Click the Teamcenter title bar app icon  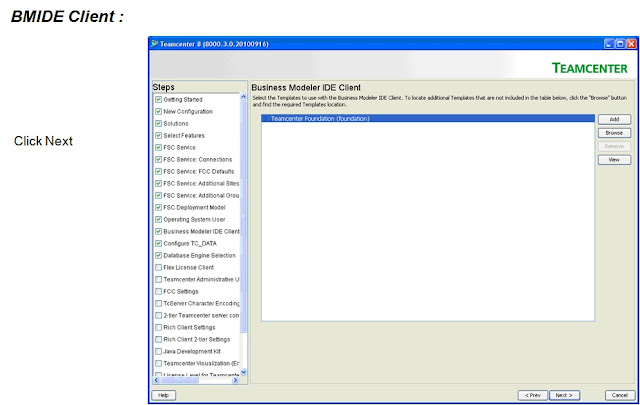click(154, 44)
